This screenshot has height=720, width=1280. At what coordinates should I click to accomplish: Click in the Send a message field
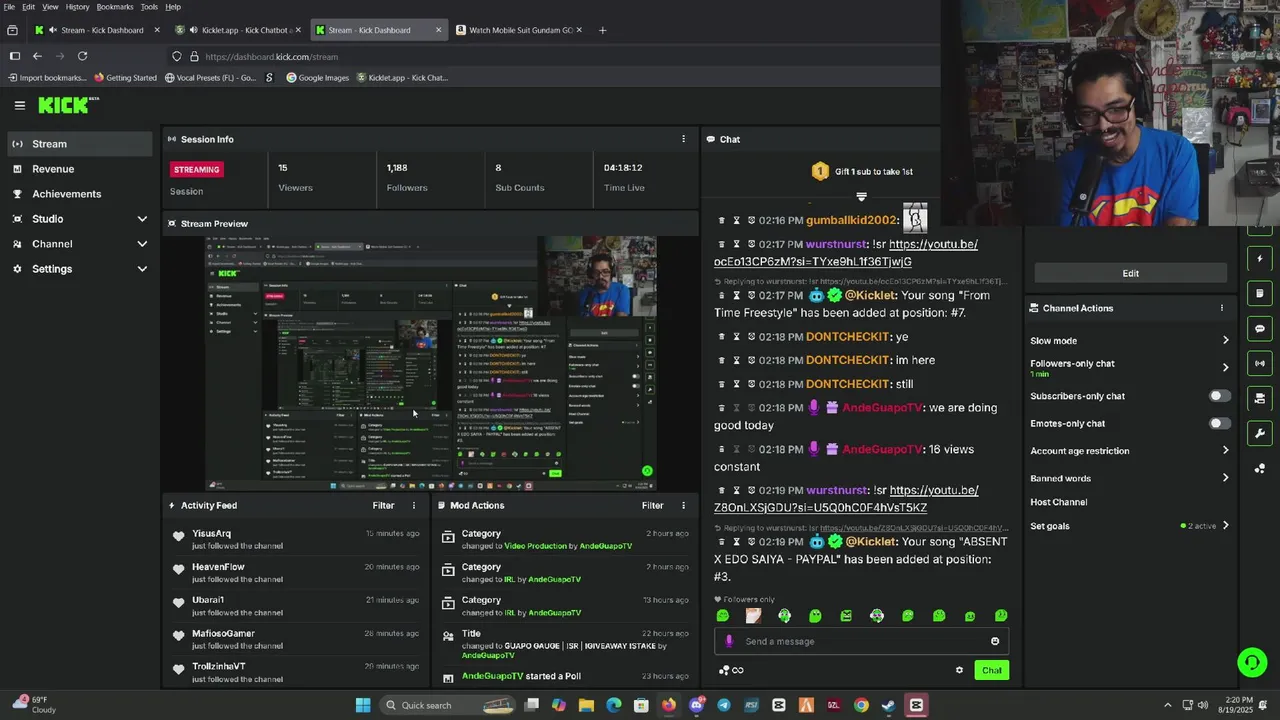tap(860, 642)
